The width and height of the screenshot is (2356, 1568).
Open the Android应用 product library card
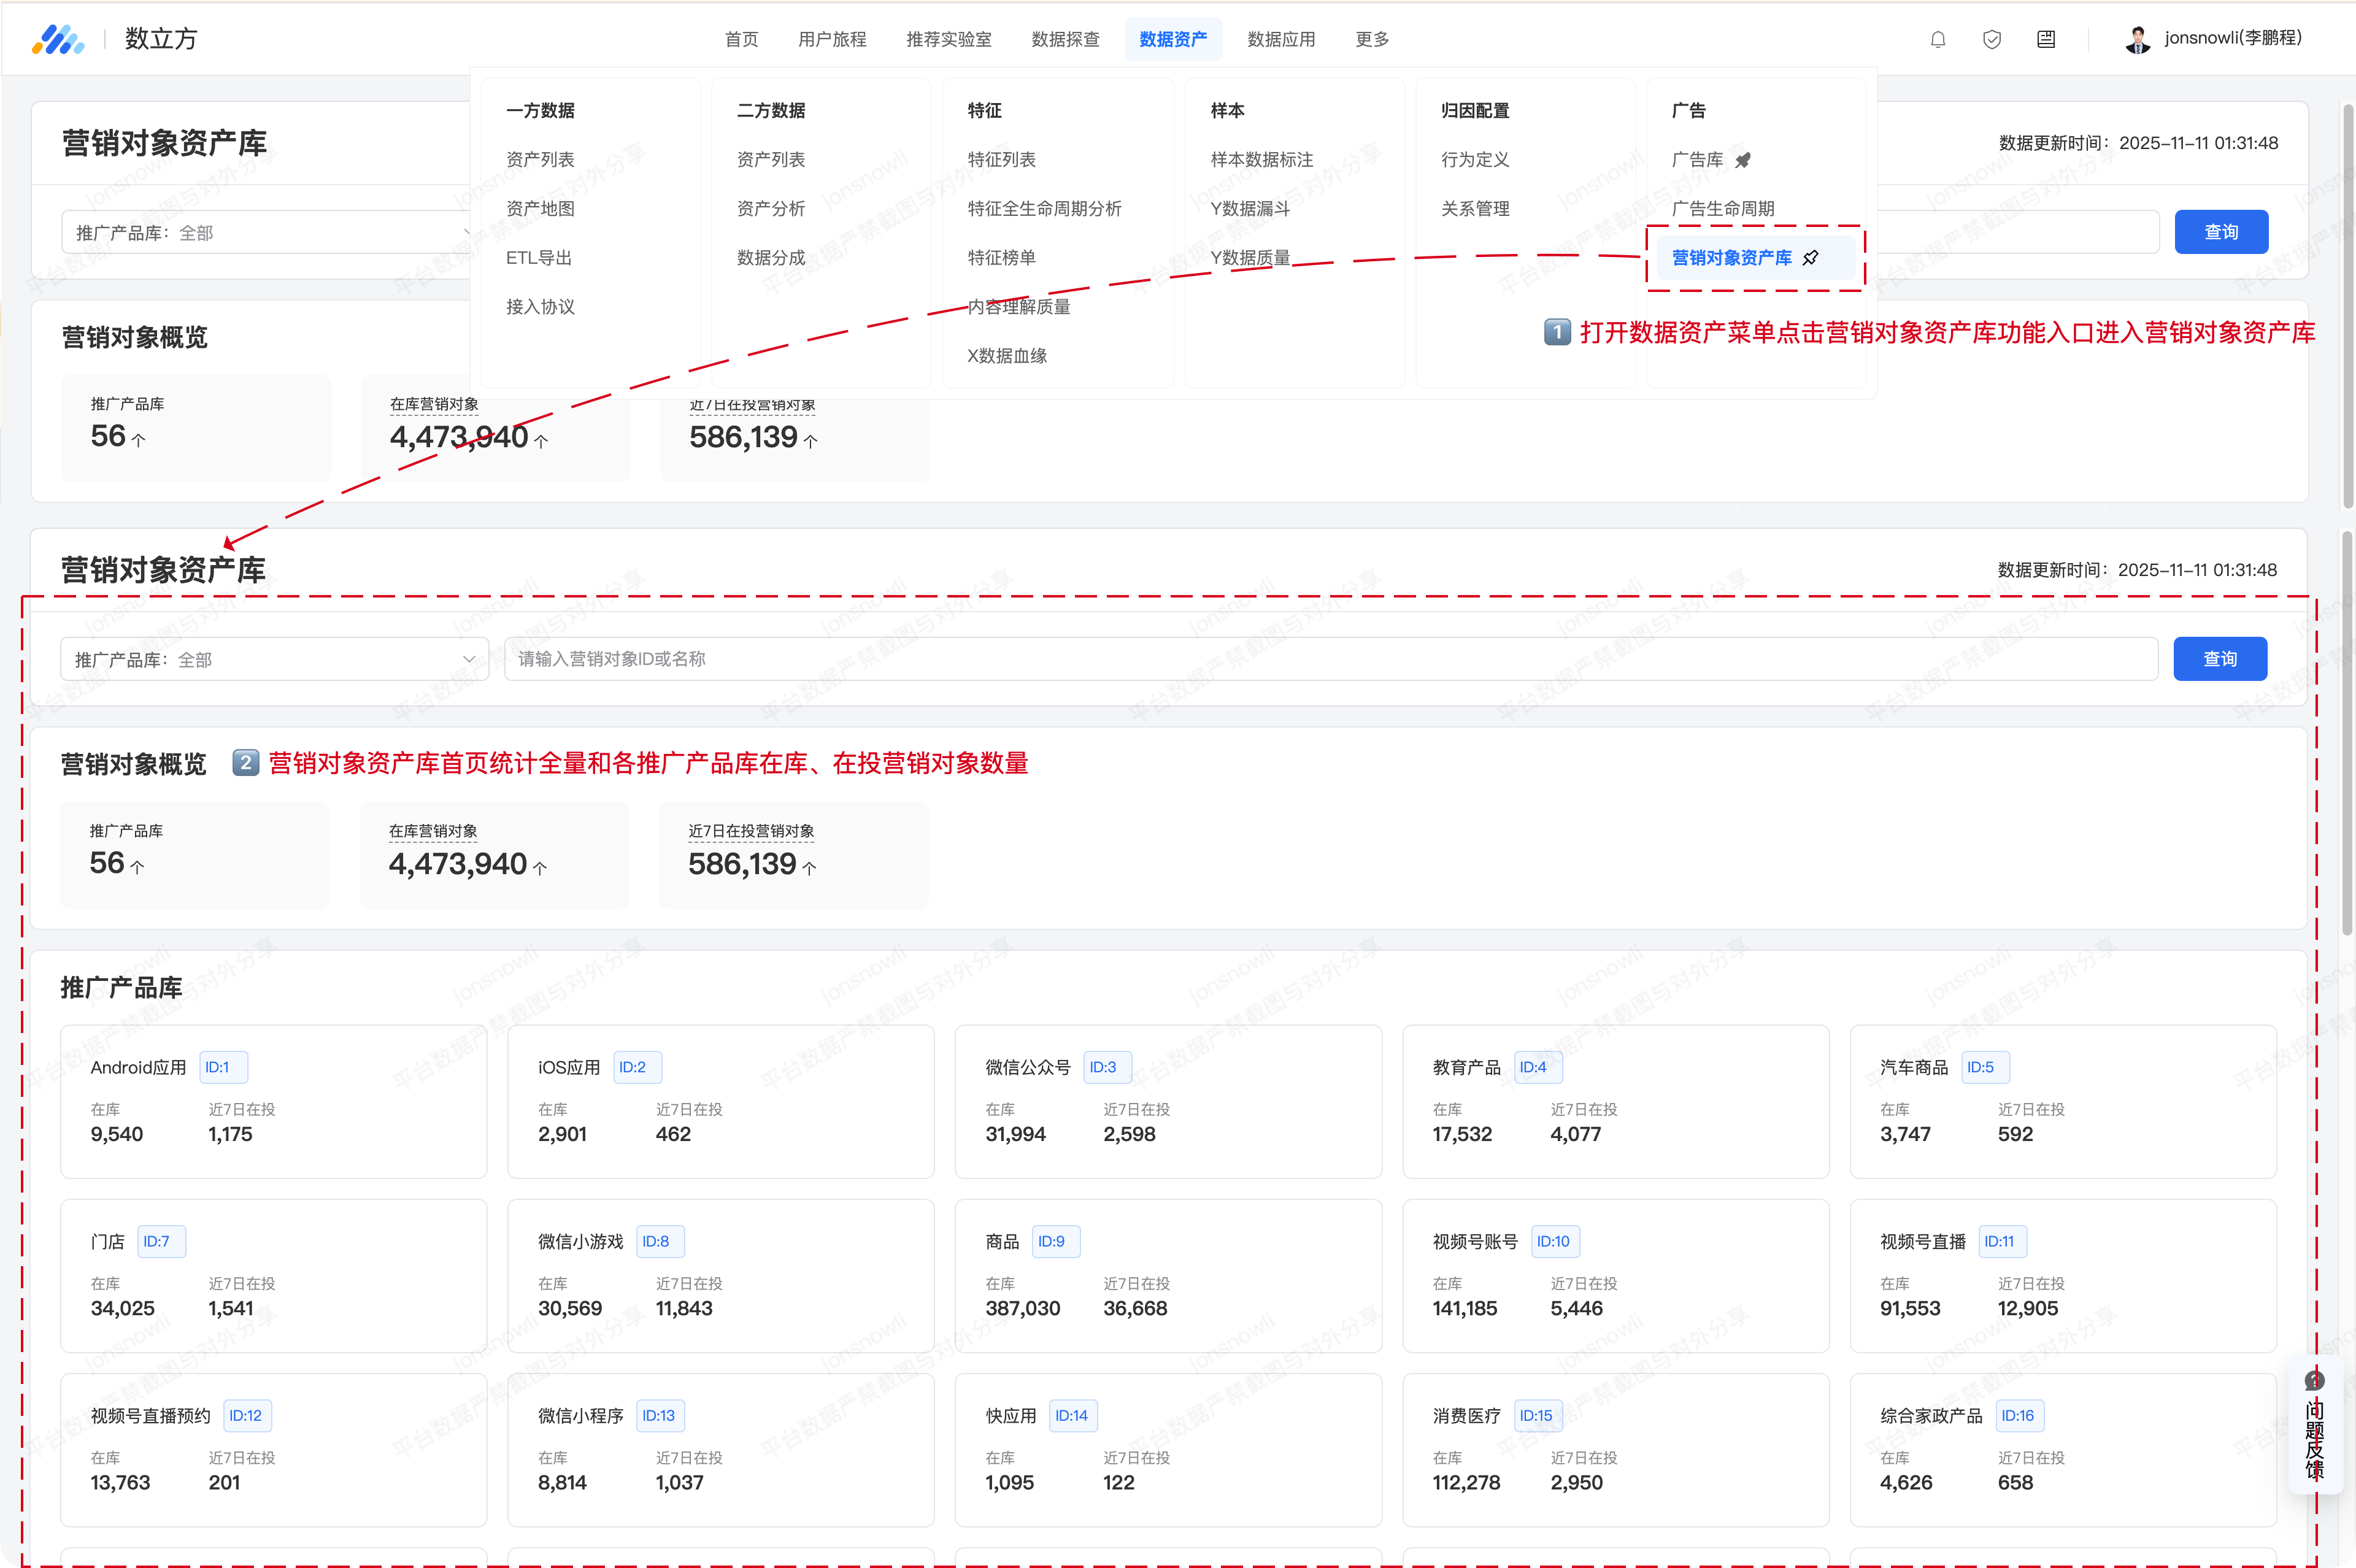(x=273, y=1101)
